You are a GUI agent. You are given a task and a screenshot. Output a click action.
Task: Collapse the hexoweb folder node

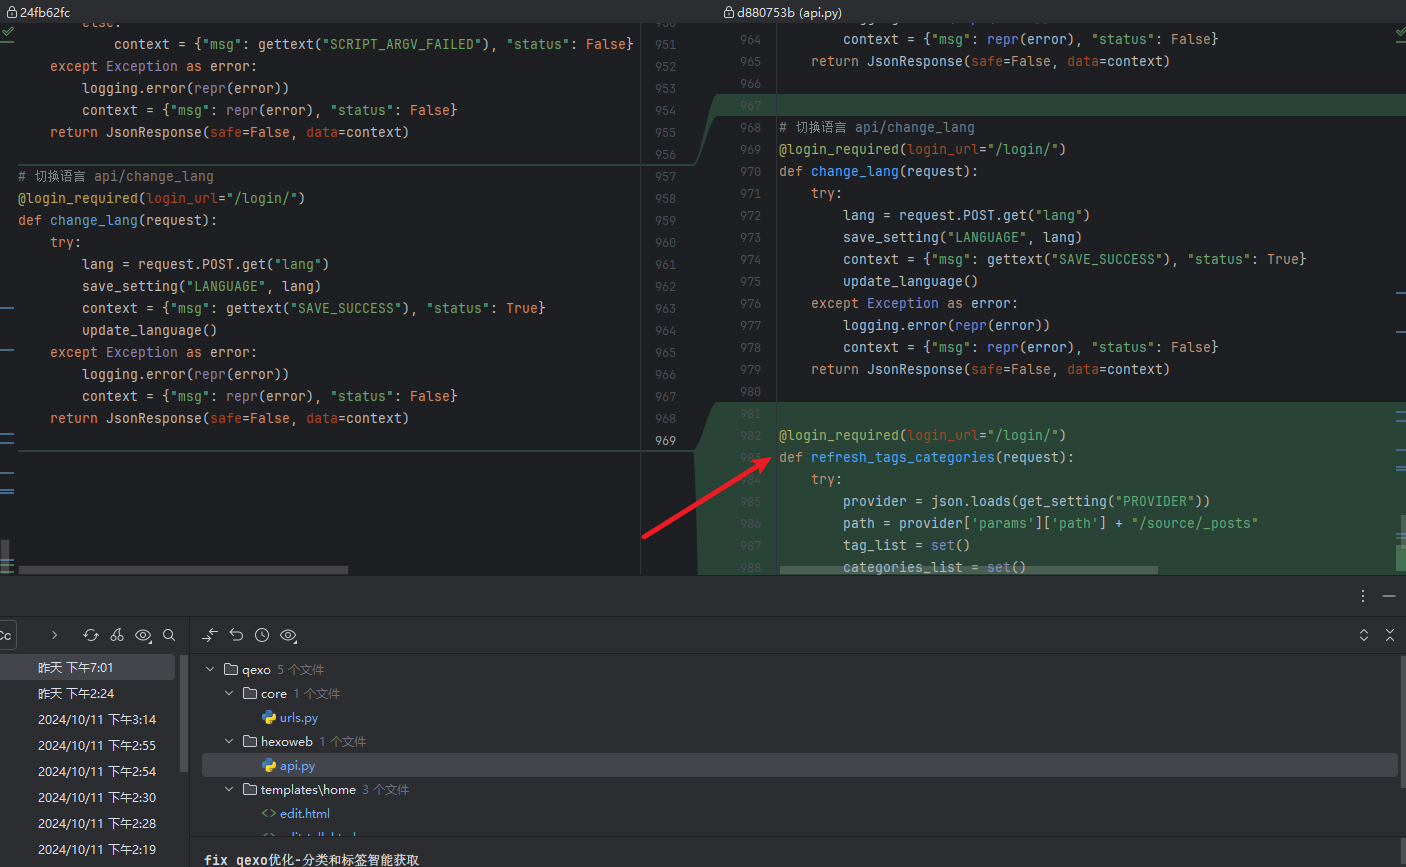click(x=229, y=741)
